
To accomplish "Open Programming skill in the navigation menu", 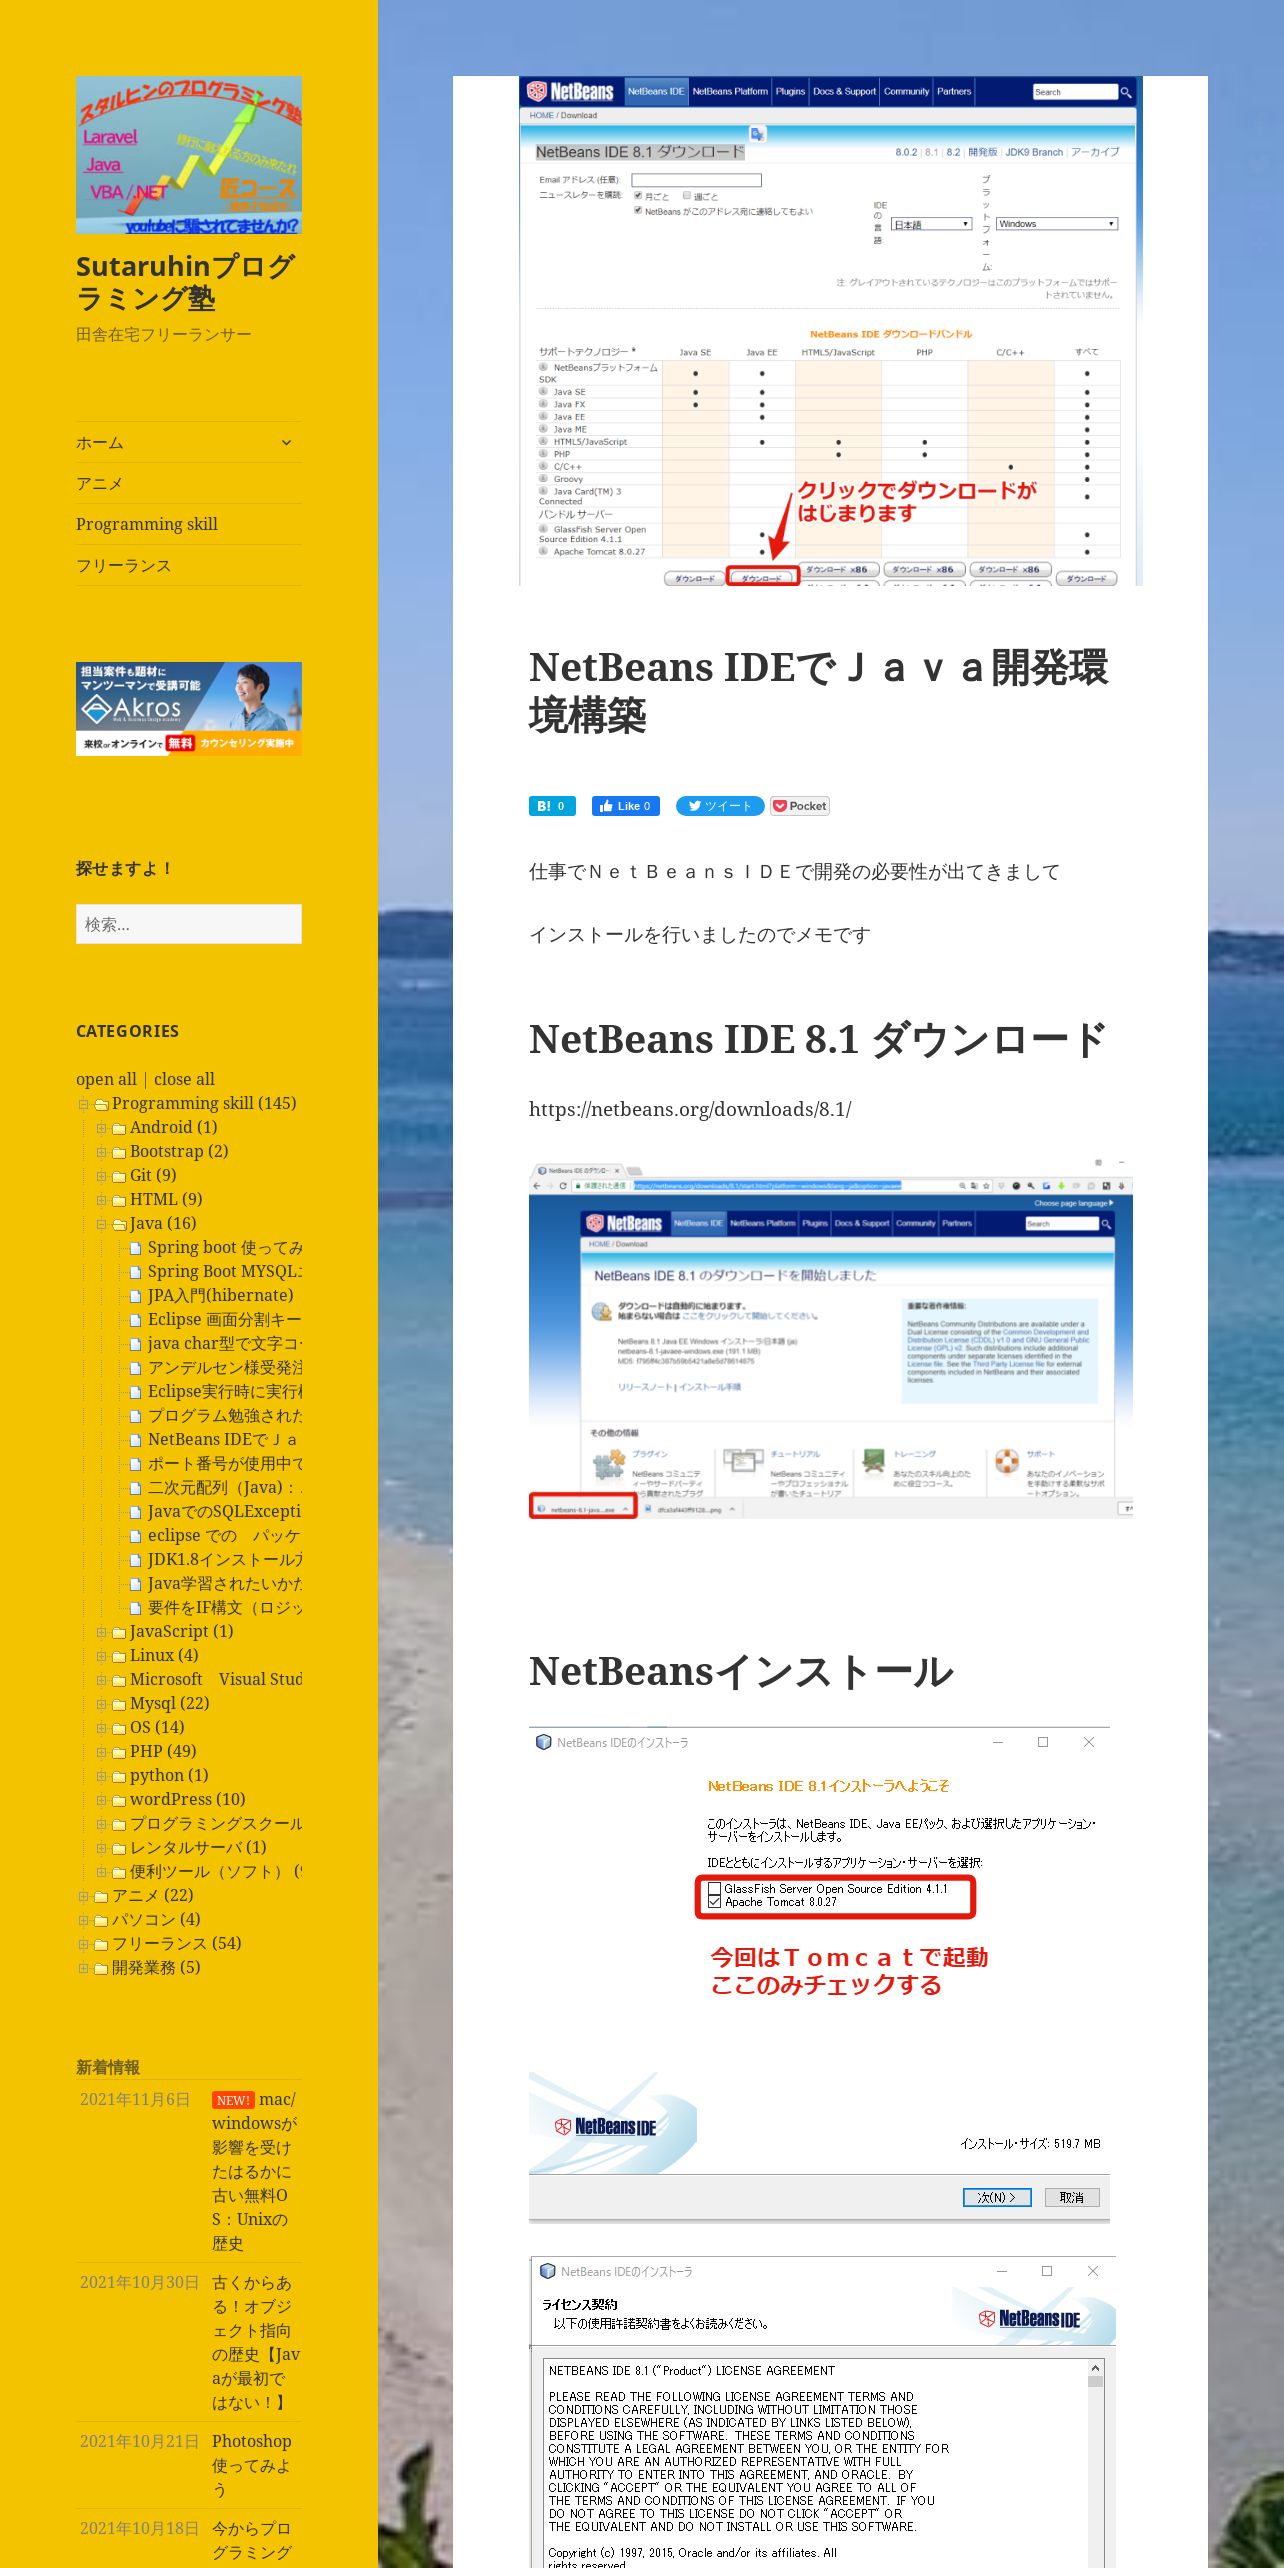I will coord(147,524).
